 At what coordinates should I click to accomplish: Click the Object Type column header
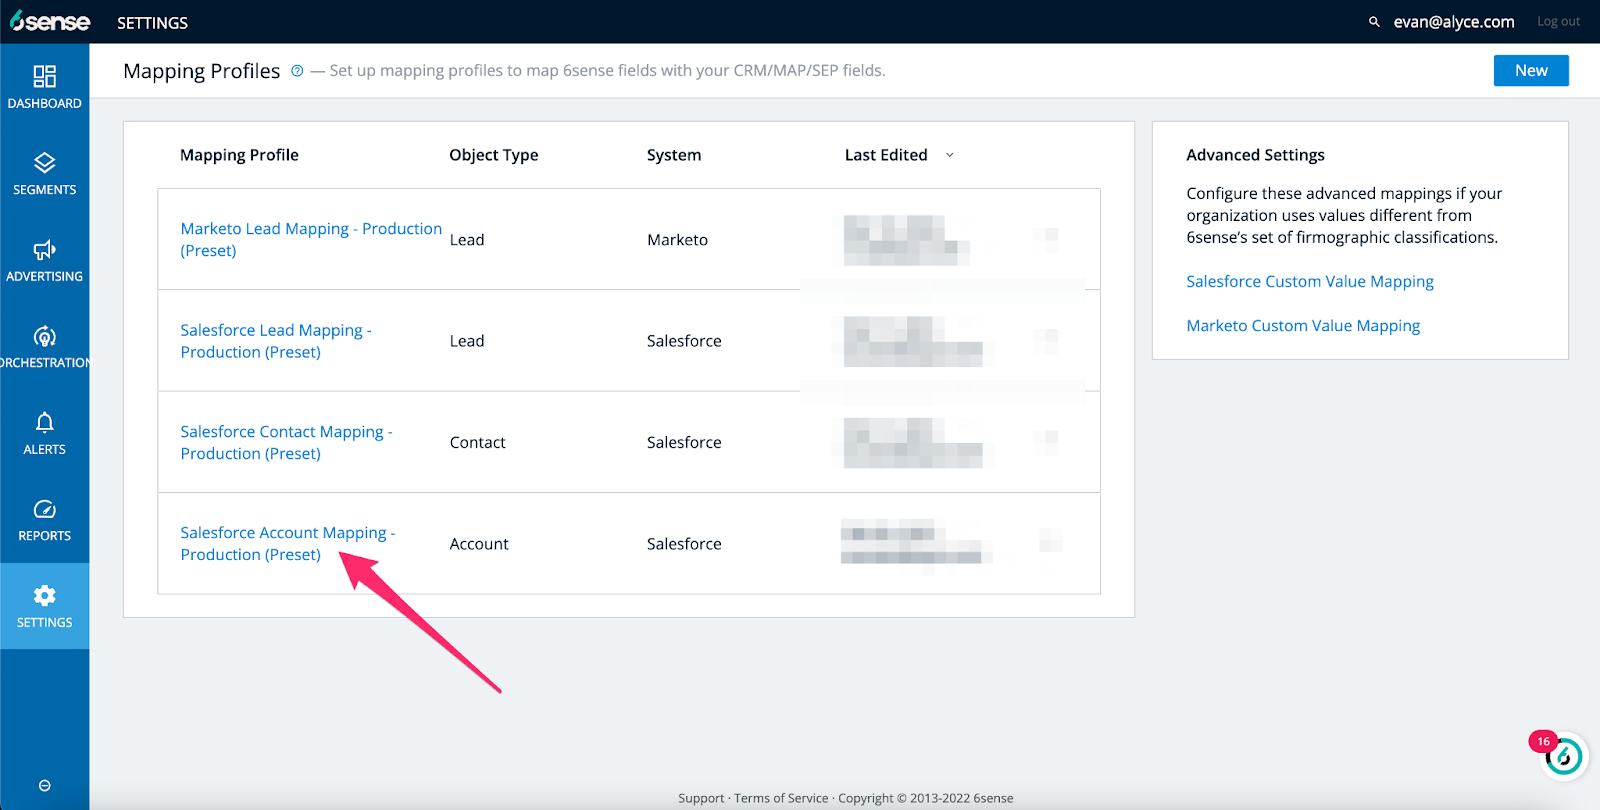[494, 155]
